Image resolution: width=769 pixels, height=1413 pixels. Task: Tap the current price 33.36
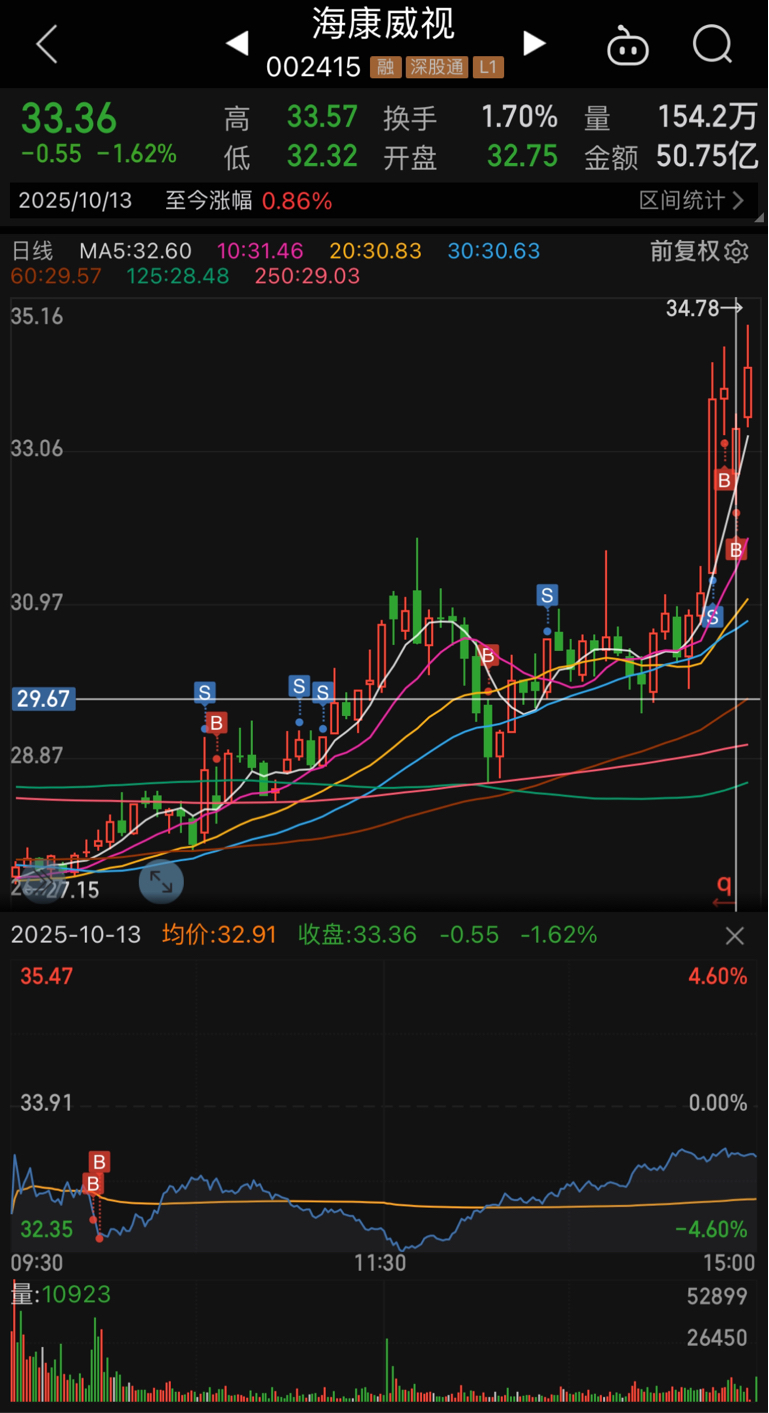coord(69,118)
